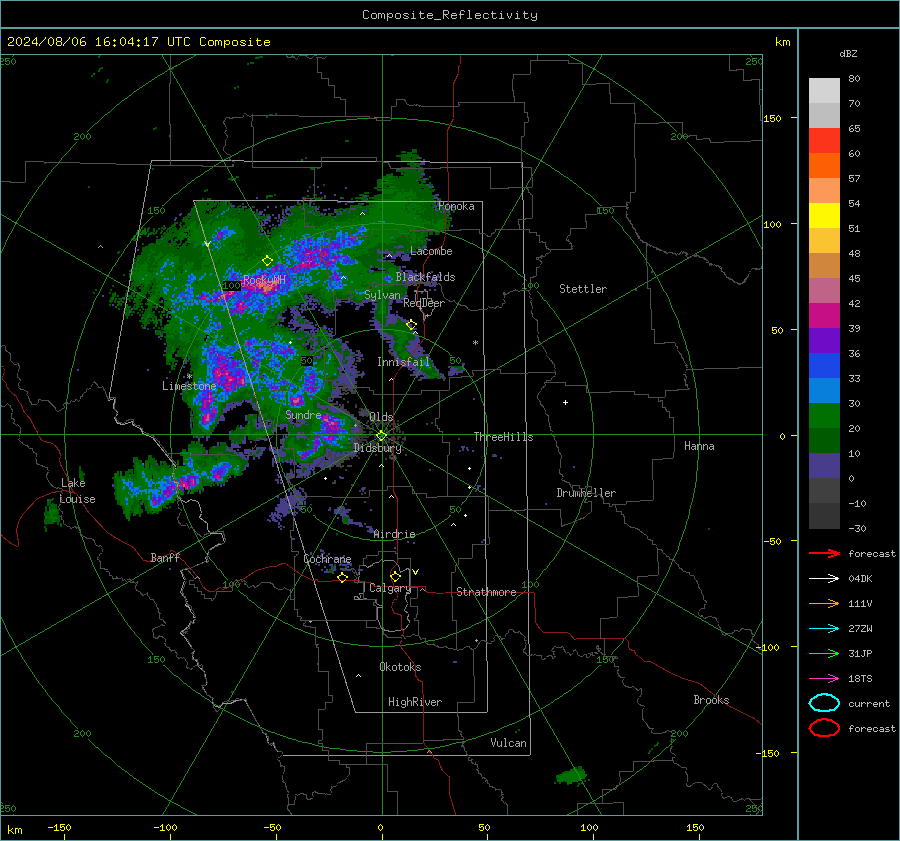Click the yellow V marker northeast of Calgary

click(415, 572)
